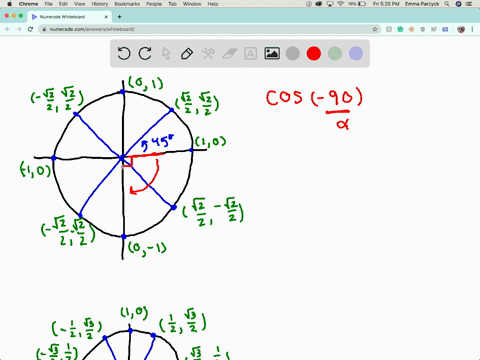The image size is (480, 360).
Task: Choose the green pen color
Action: tap(335, 53)
